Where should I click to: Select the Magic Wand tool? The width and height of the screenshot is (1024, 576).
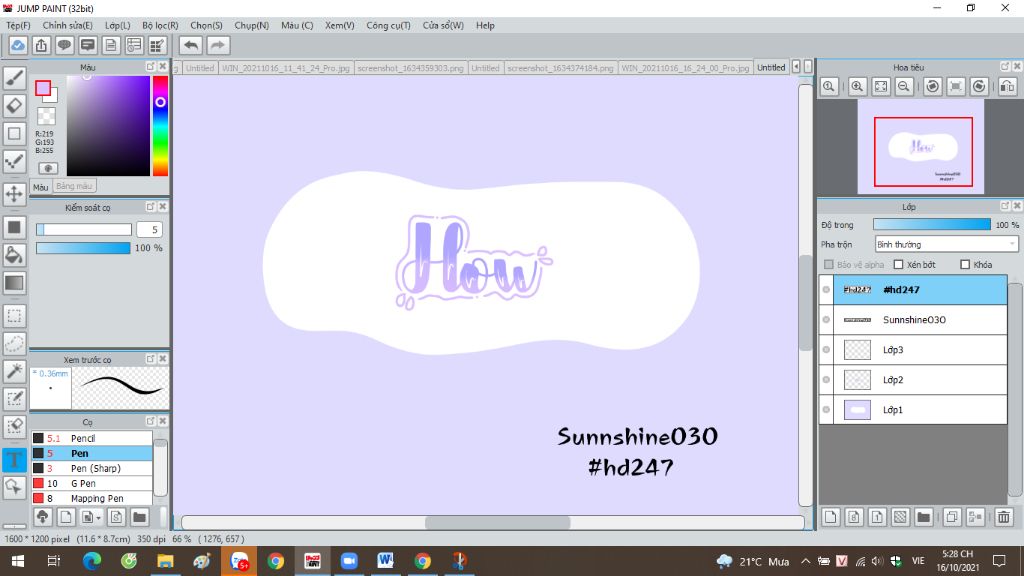click(x=14, y=371)
